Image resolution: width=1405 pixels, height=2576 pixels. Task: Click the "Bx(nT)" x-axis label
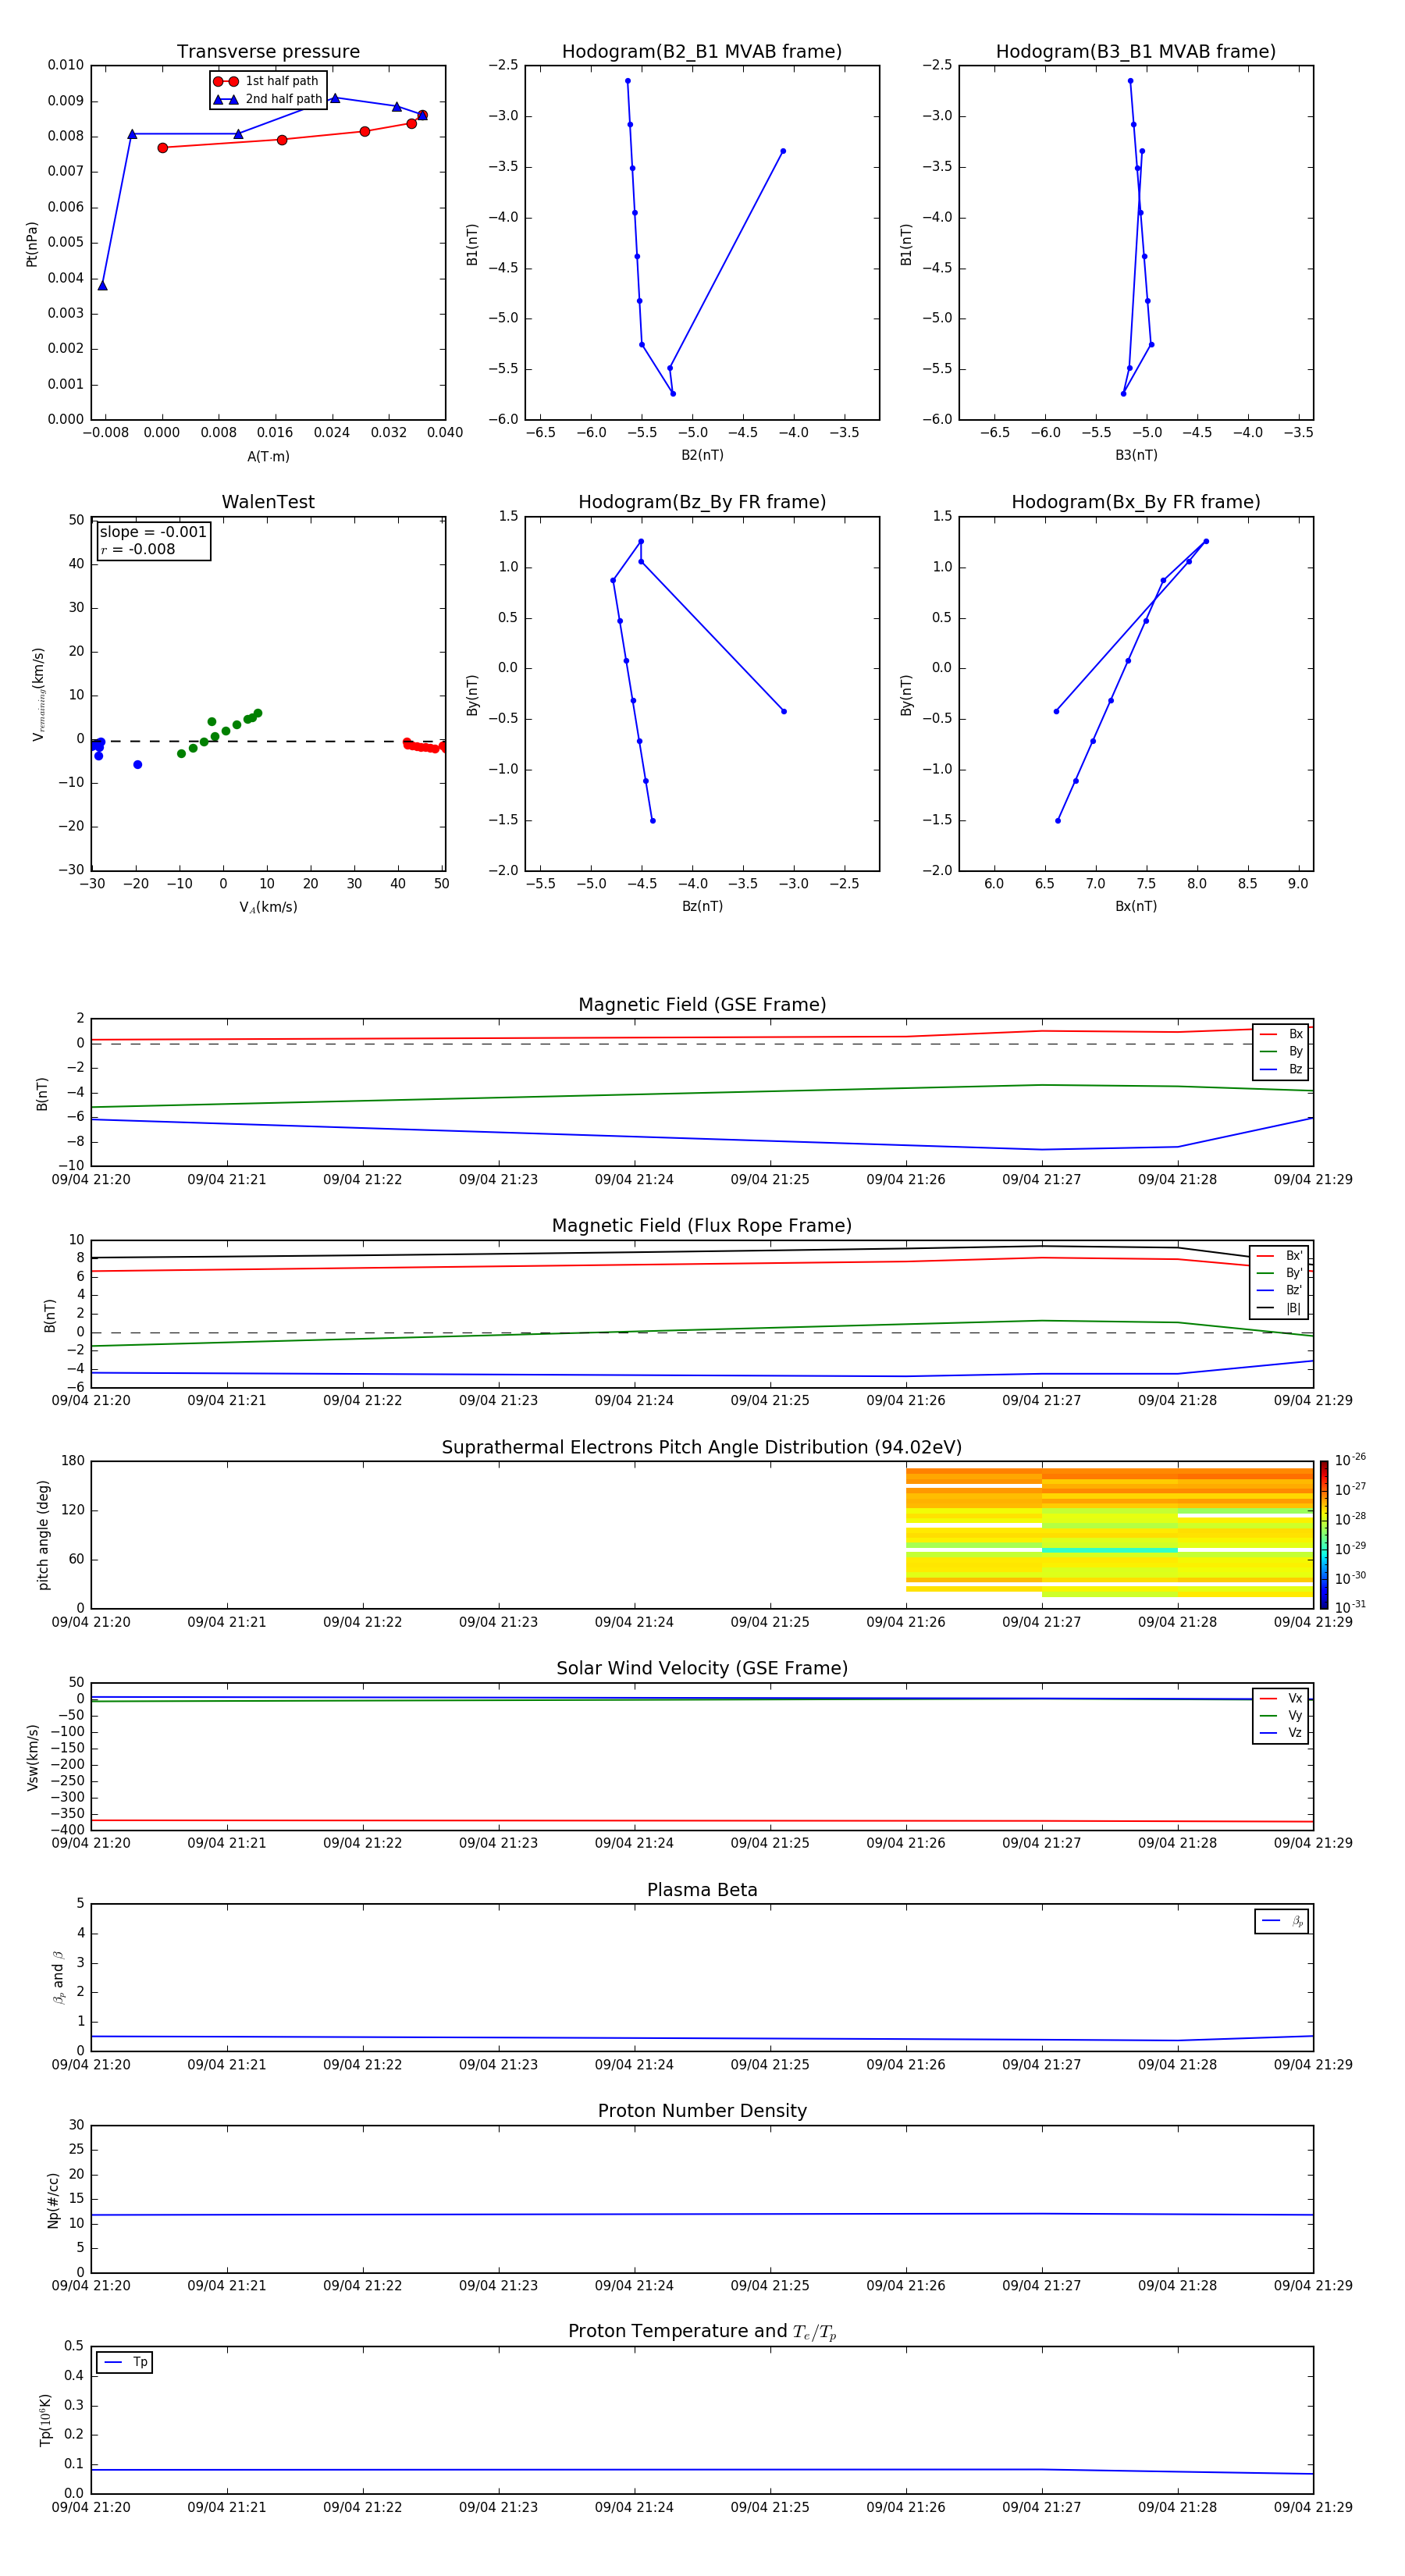[x=1136, y=906]
